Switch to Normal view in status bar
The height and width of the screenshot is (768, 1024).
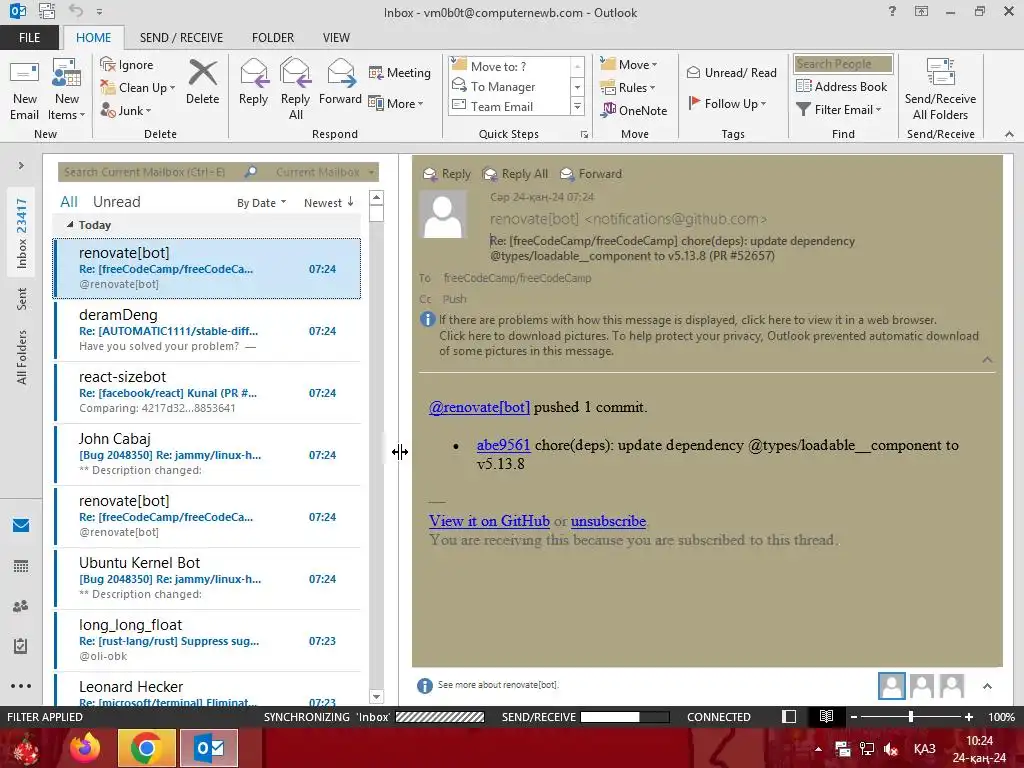789,716
